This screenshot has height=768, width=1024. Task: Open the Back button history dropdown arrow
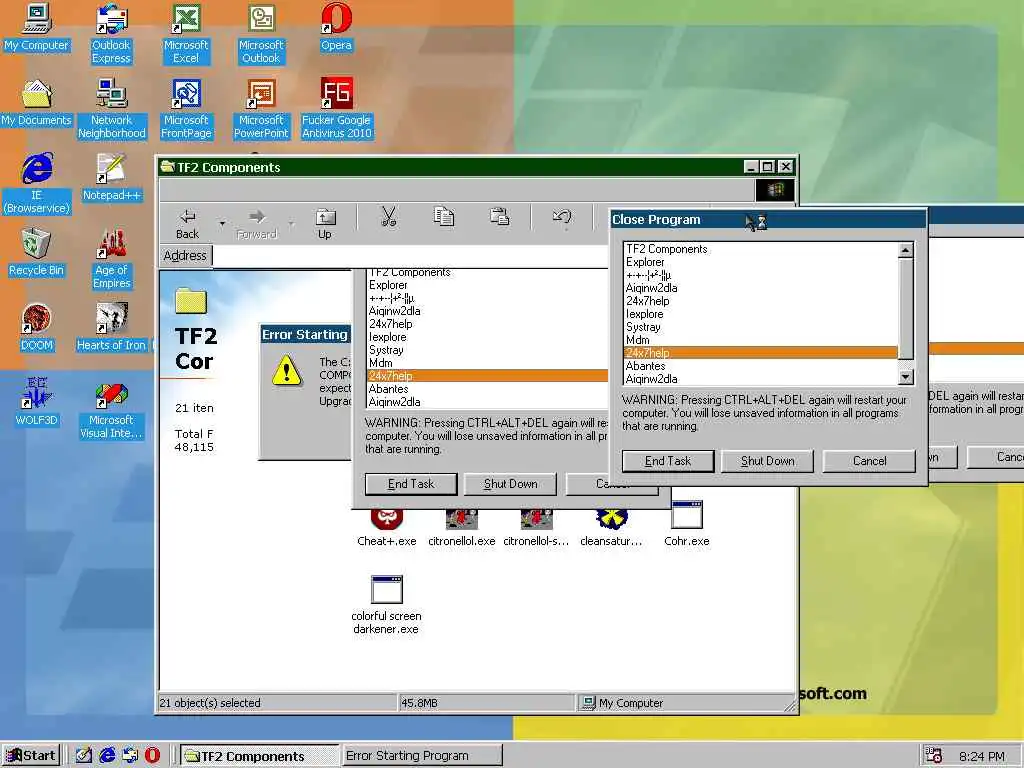pyautogui.click(x=222, y=224)
